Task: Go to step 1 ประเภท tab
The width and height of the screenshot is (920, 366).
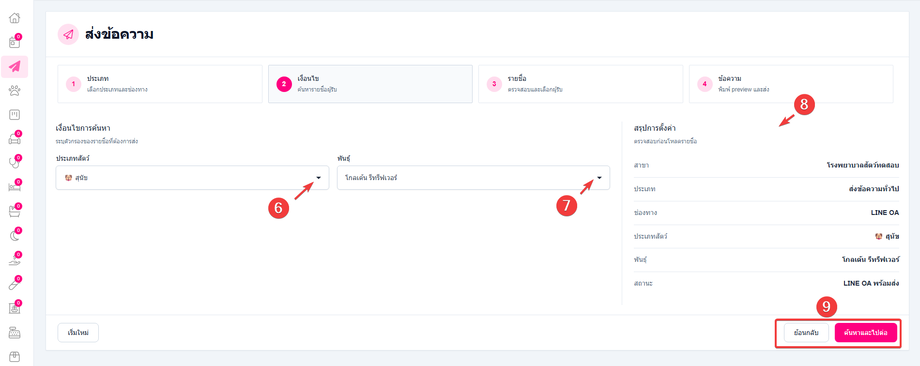Action: click(x=160, y=84)
